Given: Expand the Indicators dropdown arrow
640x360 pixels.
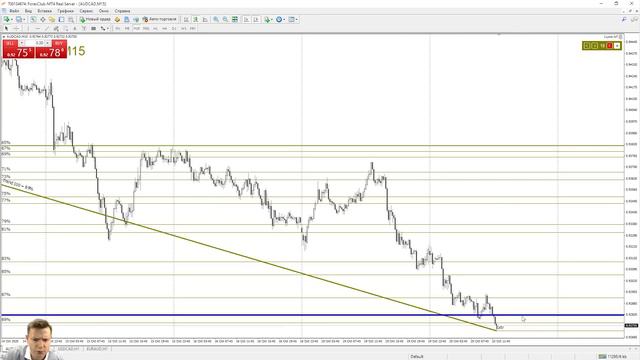Looking at the screenshot, I should tap(272, 19).
